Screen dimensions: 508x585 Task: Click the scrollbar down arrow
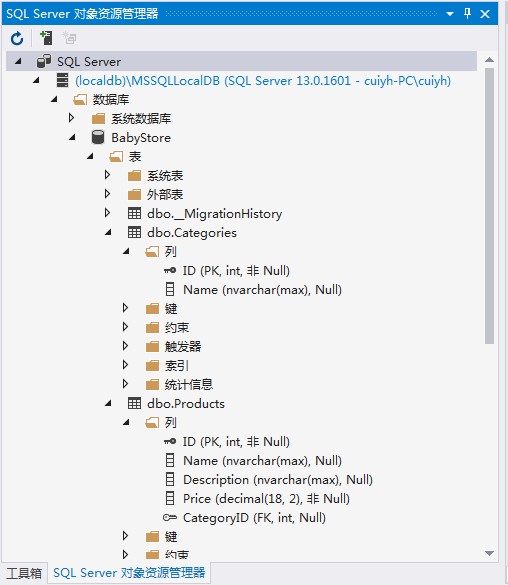[x=489, y=553]
